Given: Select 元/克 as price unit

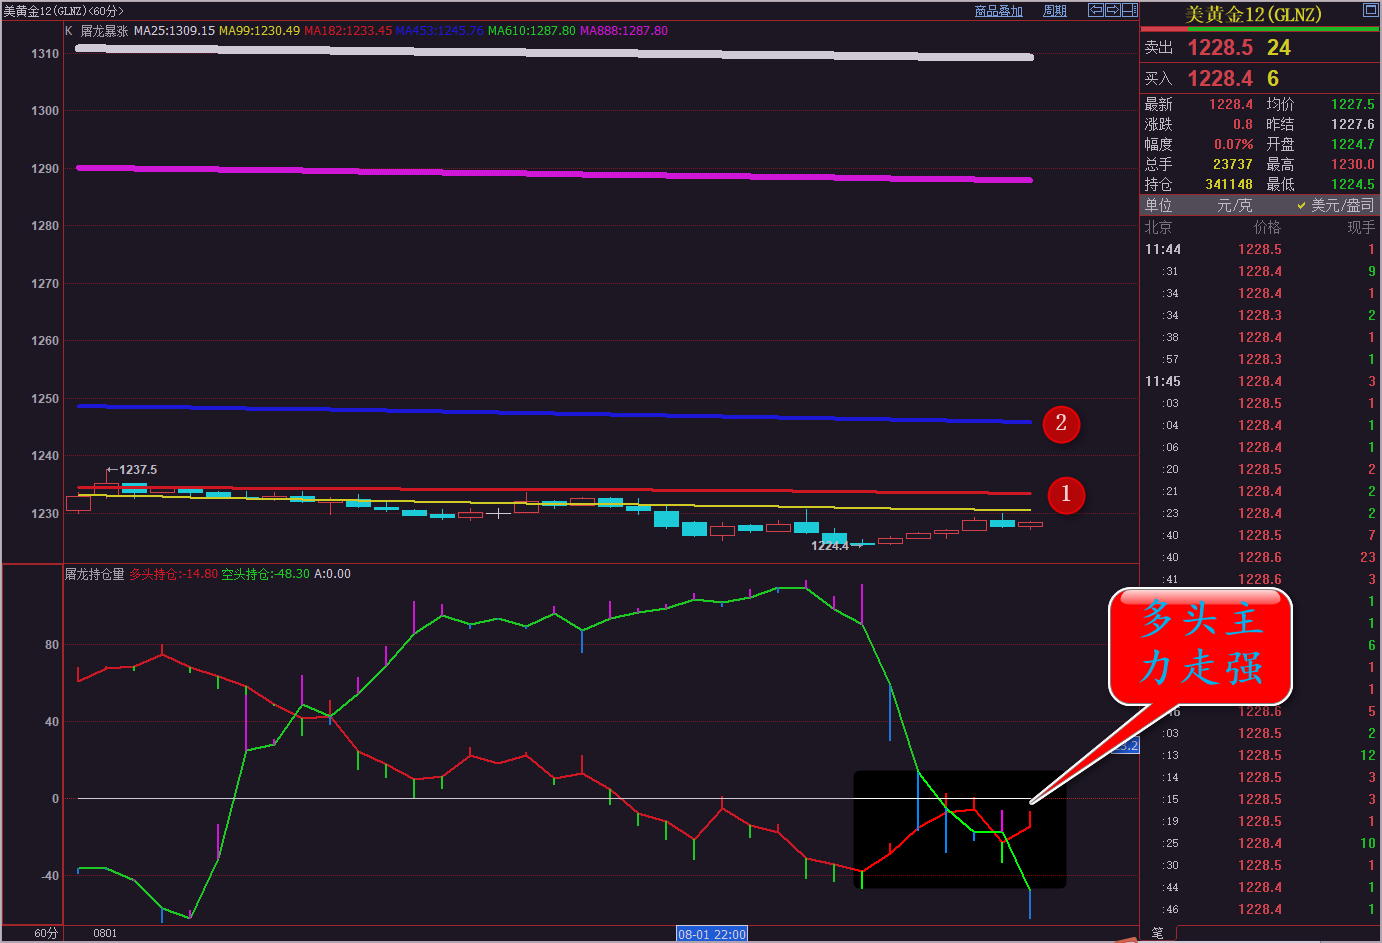Looking at the screenshot, I should pos(1234,205).
